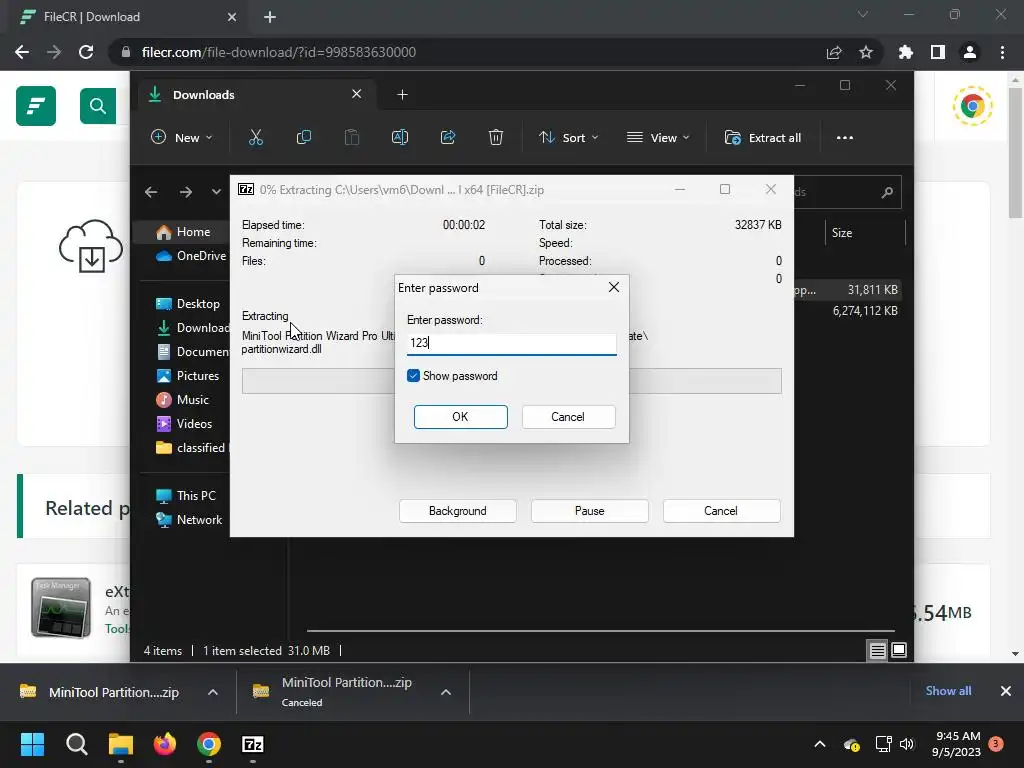Open the Windows Start menu

[x=32, y=744]
